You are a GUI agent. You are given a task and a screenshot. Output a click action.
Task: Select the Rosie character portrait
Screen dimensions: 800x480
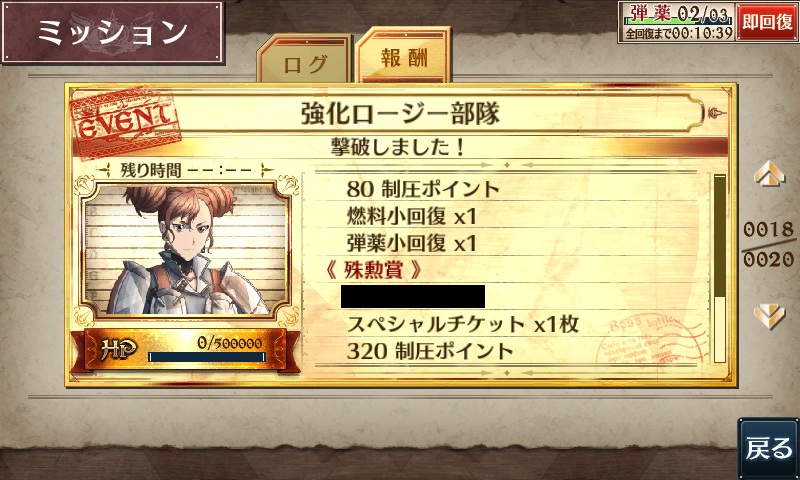point(186,250)
